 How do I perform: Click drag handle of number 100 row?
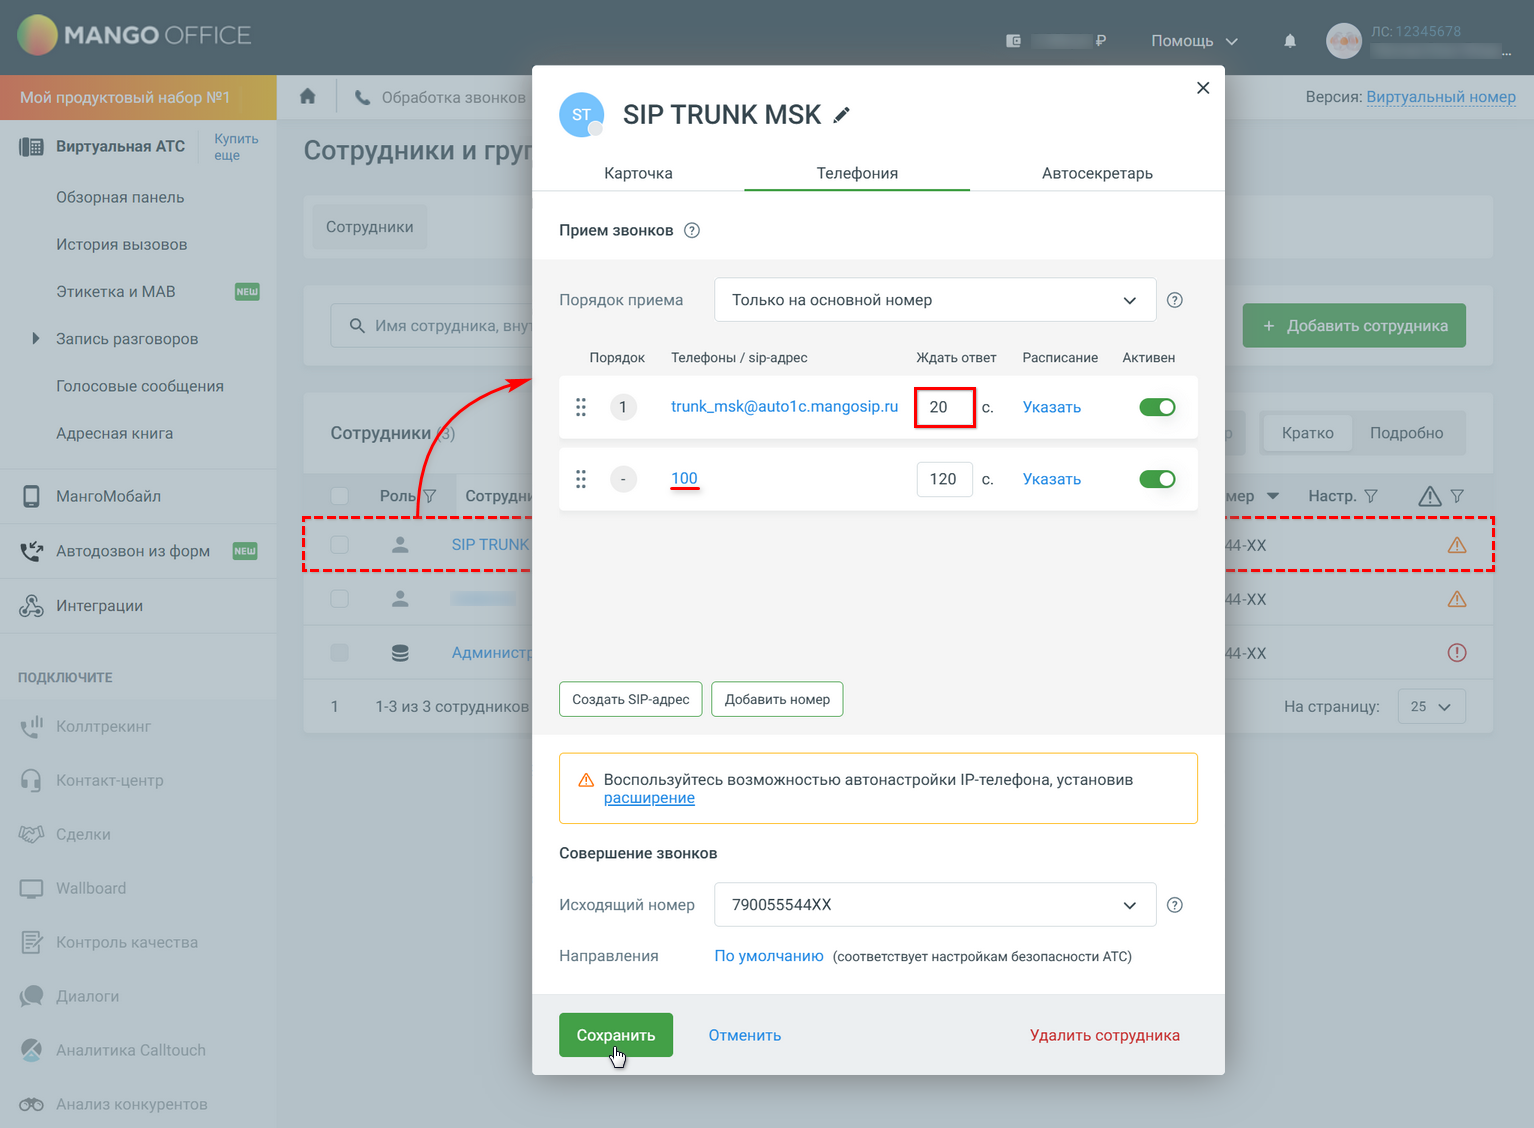[x=581, y=479]
